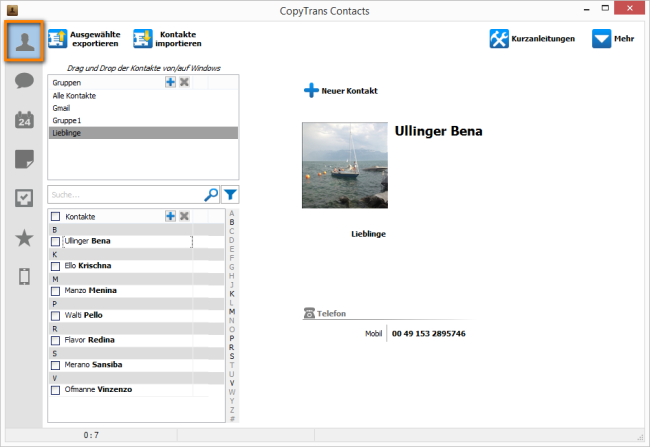The width and height of the screenshot is (650, 447).
Task: Add a contact with Kontakte plus icon
Action: (x=170, y=216)
